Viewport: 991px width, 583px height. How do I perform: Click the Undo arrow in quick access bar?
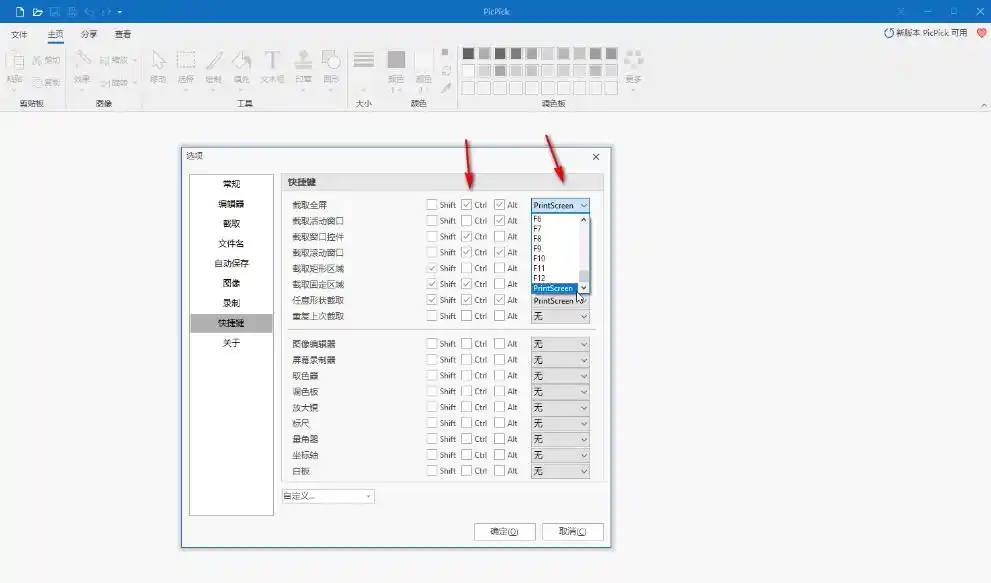[x=89, y=12]
